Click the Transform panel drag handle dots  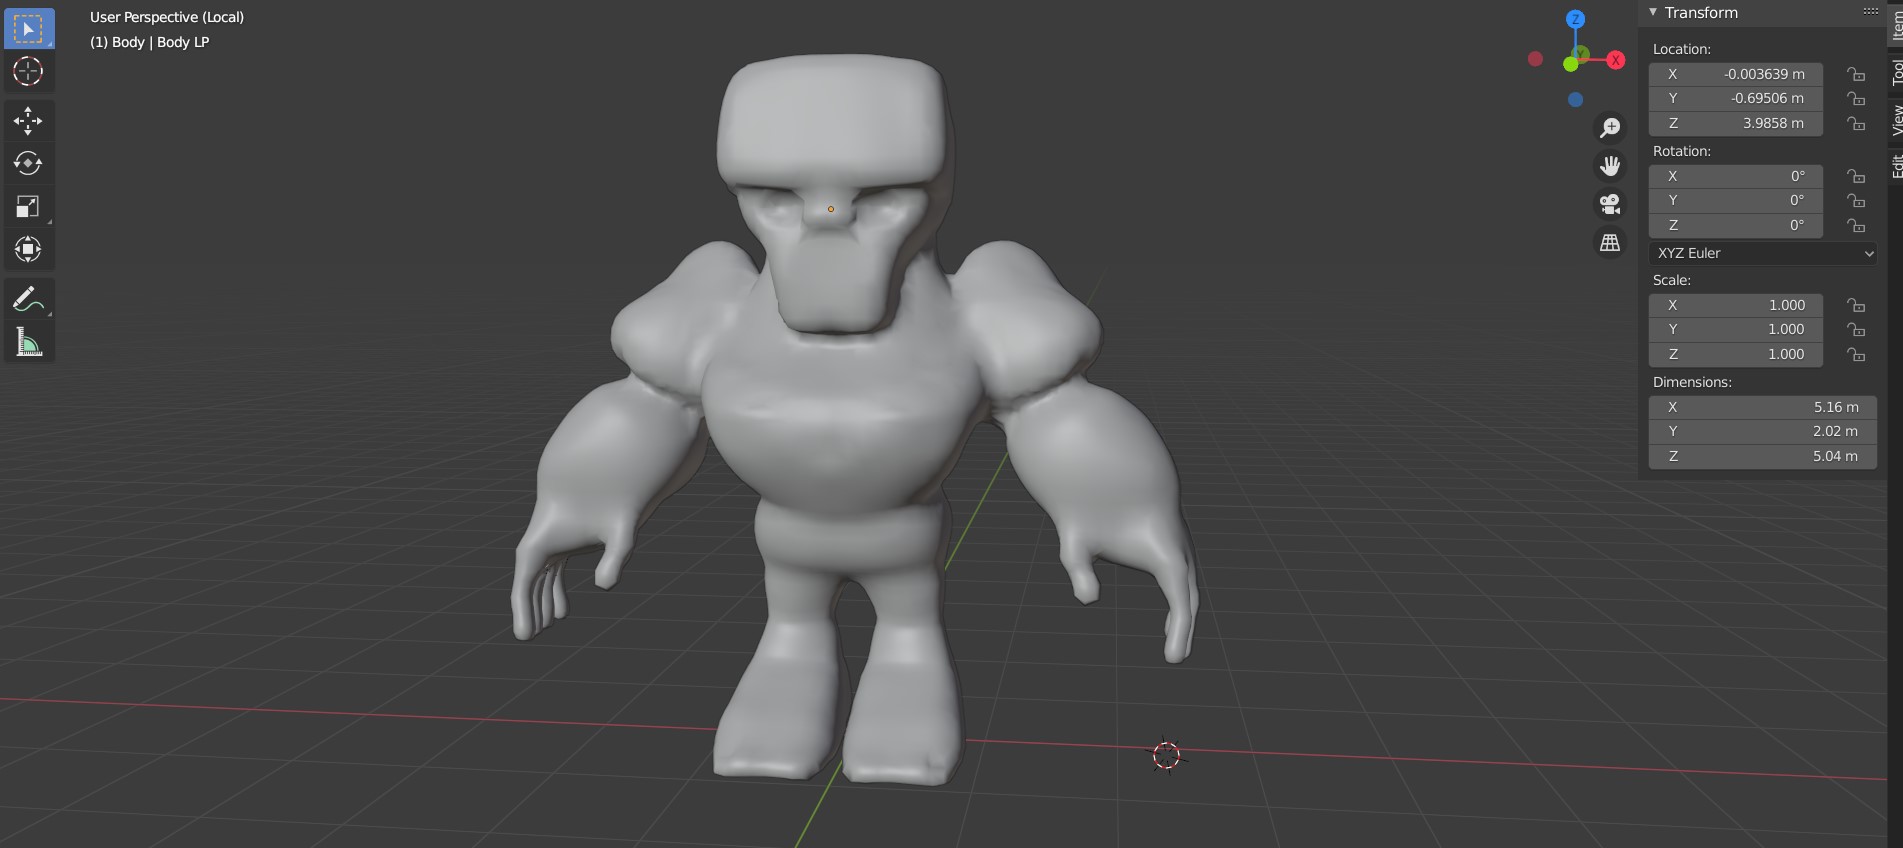pos(1870,12)
